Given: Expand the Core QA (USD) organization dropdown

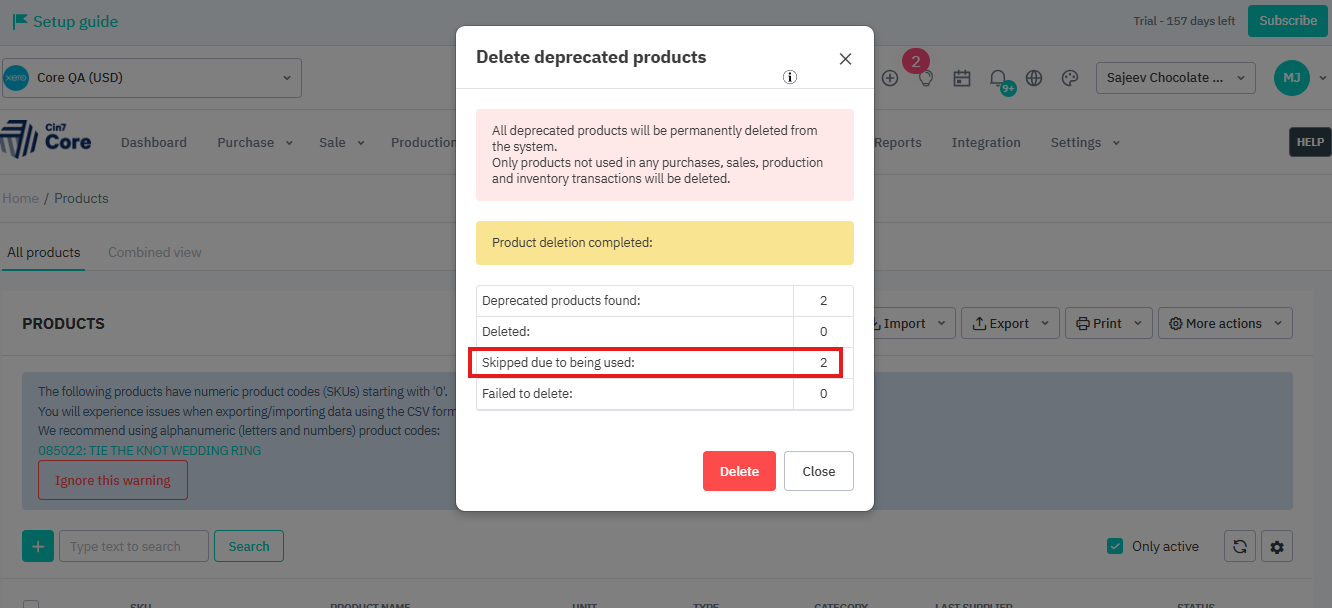Looking at the screenshot, I should (x=151, y=78).
